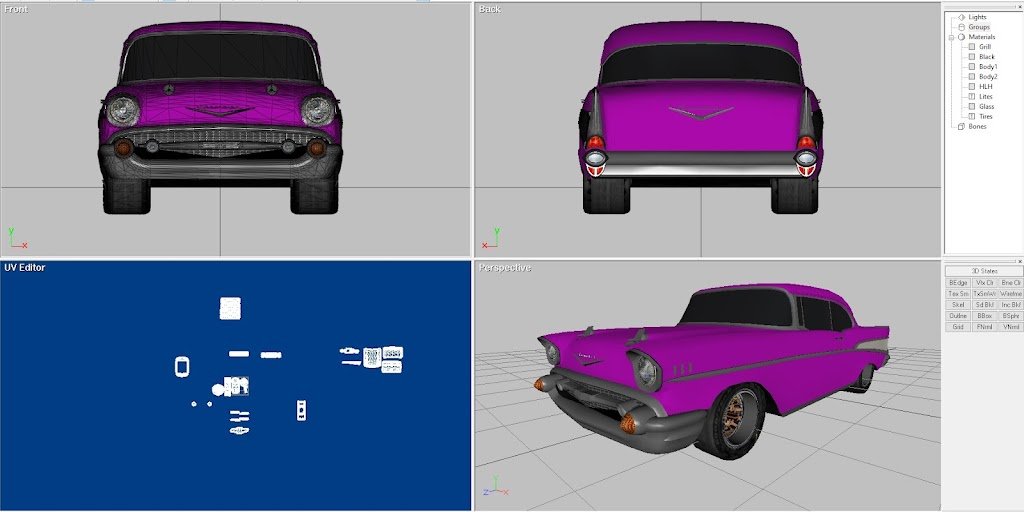
Task: Click the Lights node icon in tree
Action: tap(961, 17)
